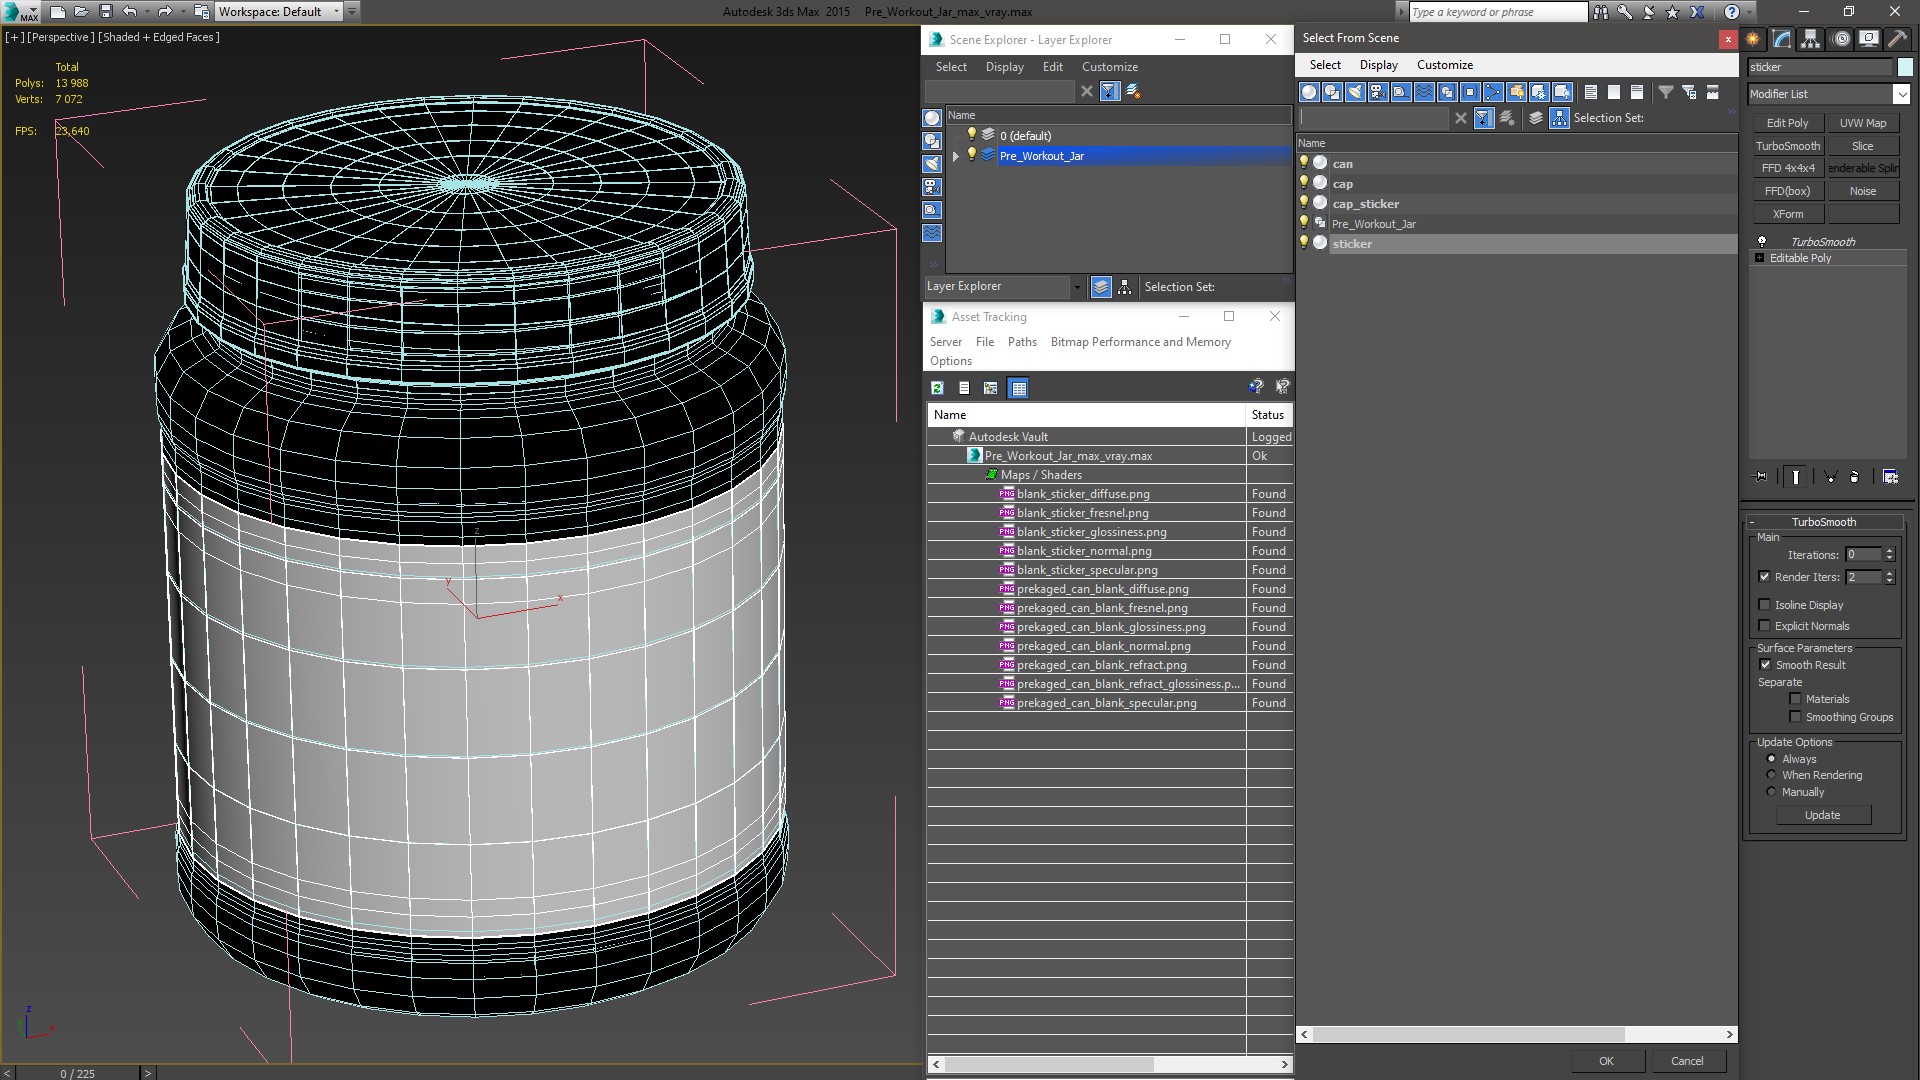Viewport: 1920px width, 1080px height.
Task: Toggle geometry display filter in Select From Scene
Action: 1309,92
